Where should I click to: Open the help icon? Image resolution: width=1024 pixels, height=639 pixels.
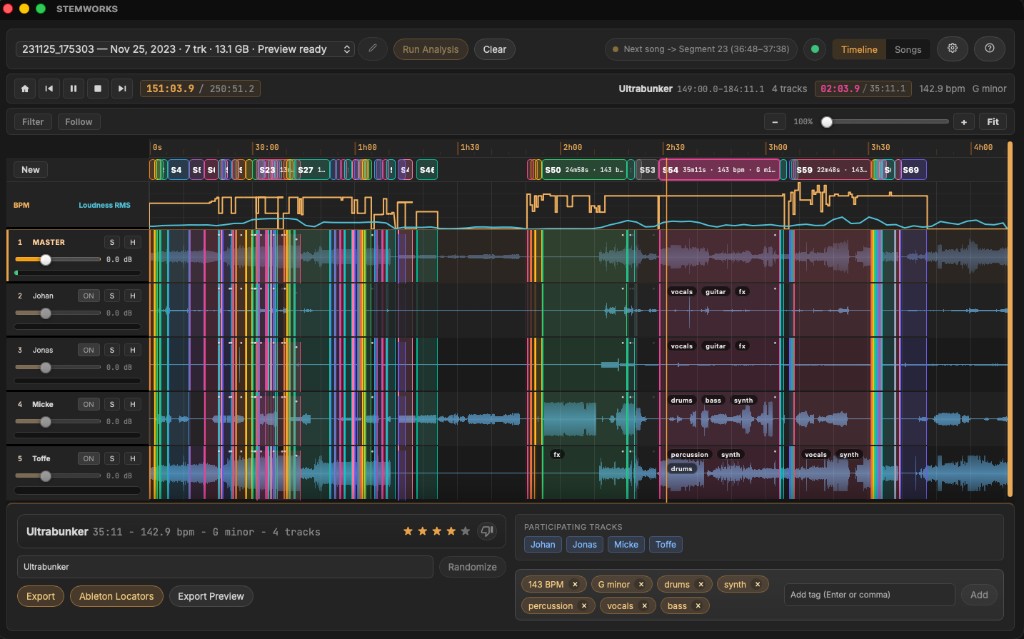989,48
